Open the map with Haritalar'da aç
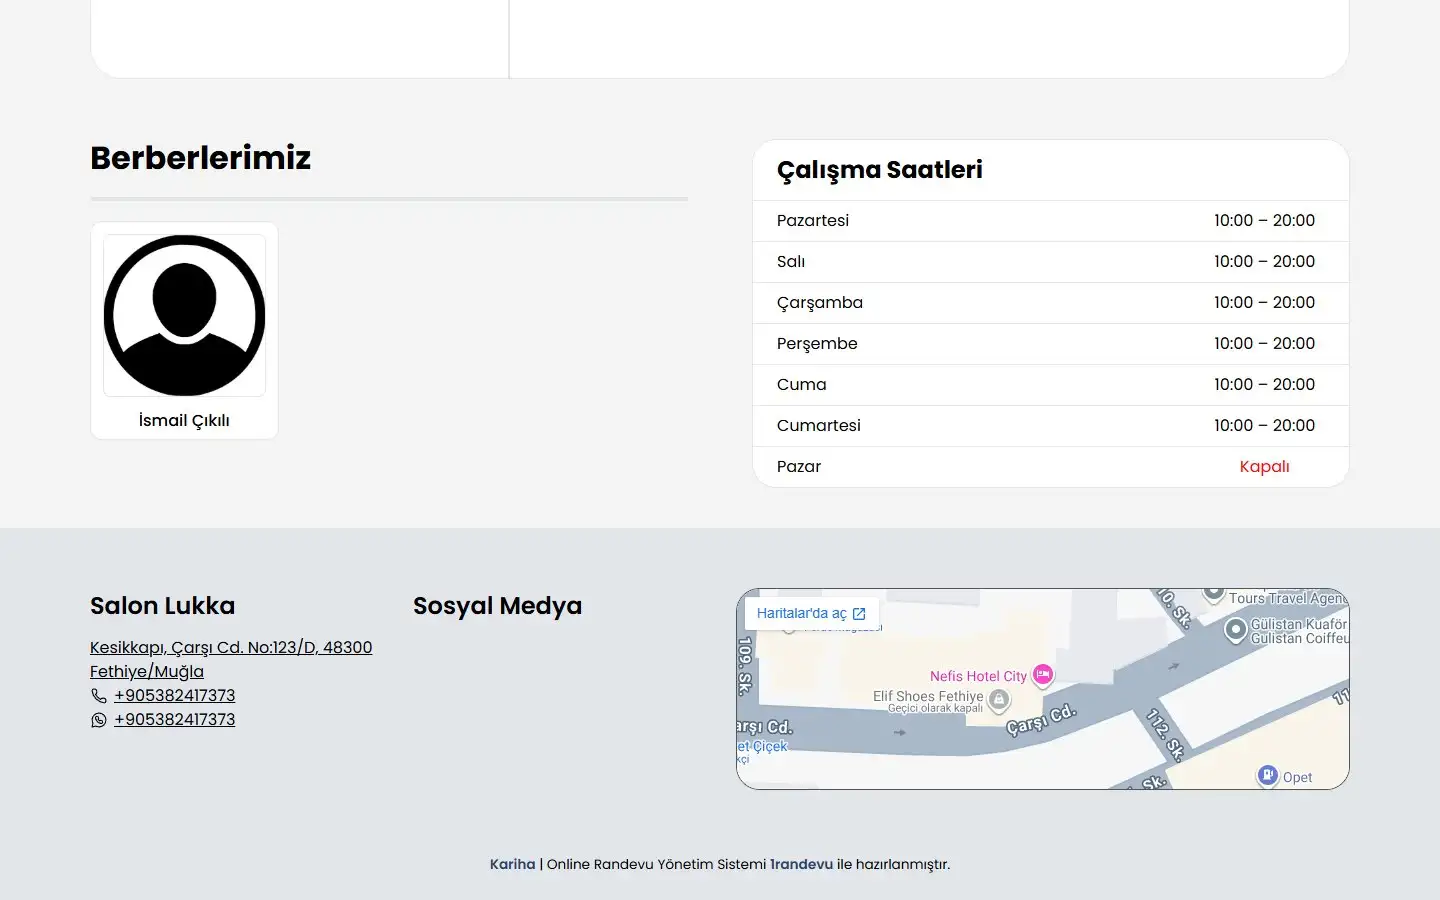Image resolution: width=1440 pixels, height=900 pixels. 811,613
